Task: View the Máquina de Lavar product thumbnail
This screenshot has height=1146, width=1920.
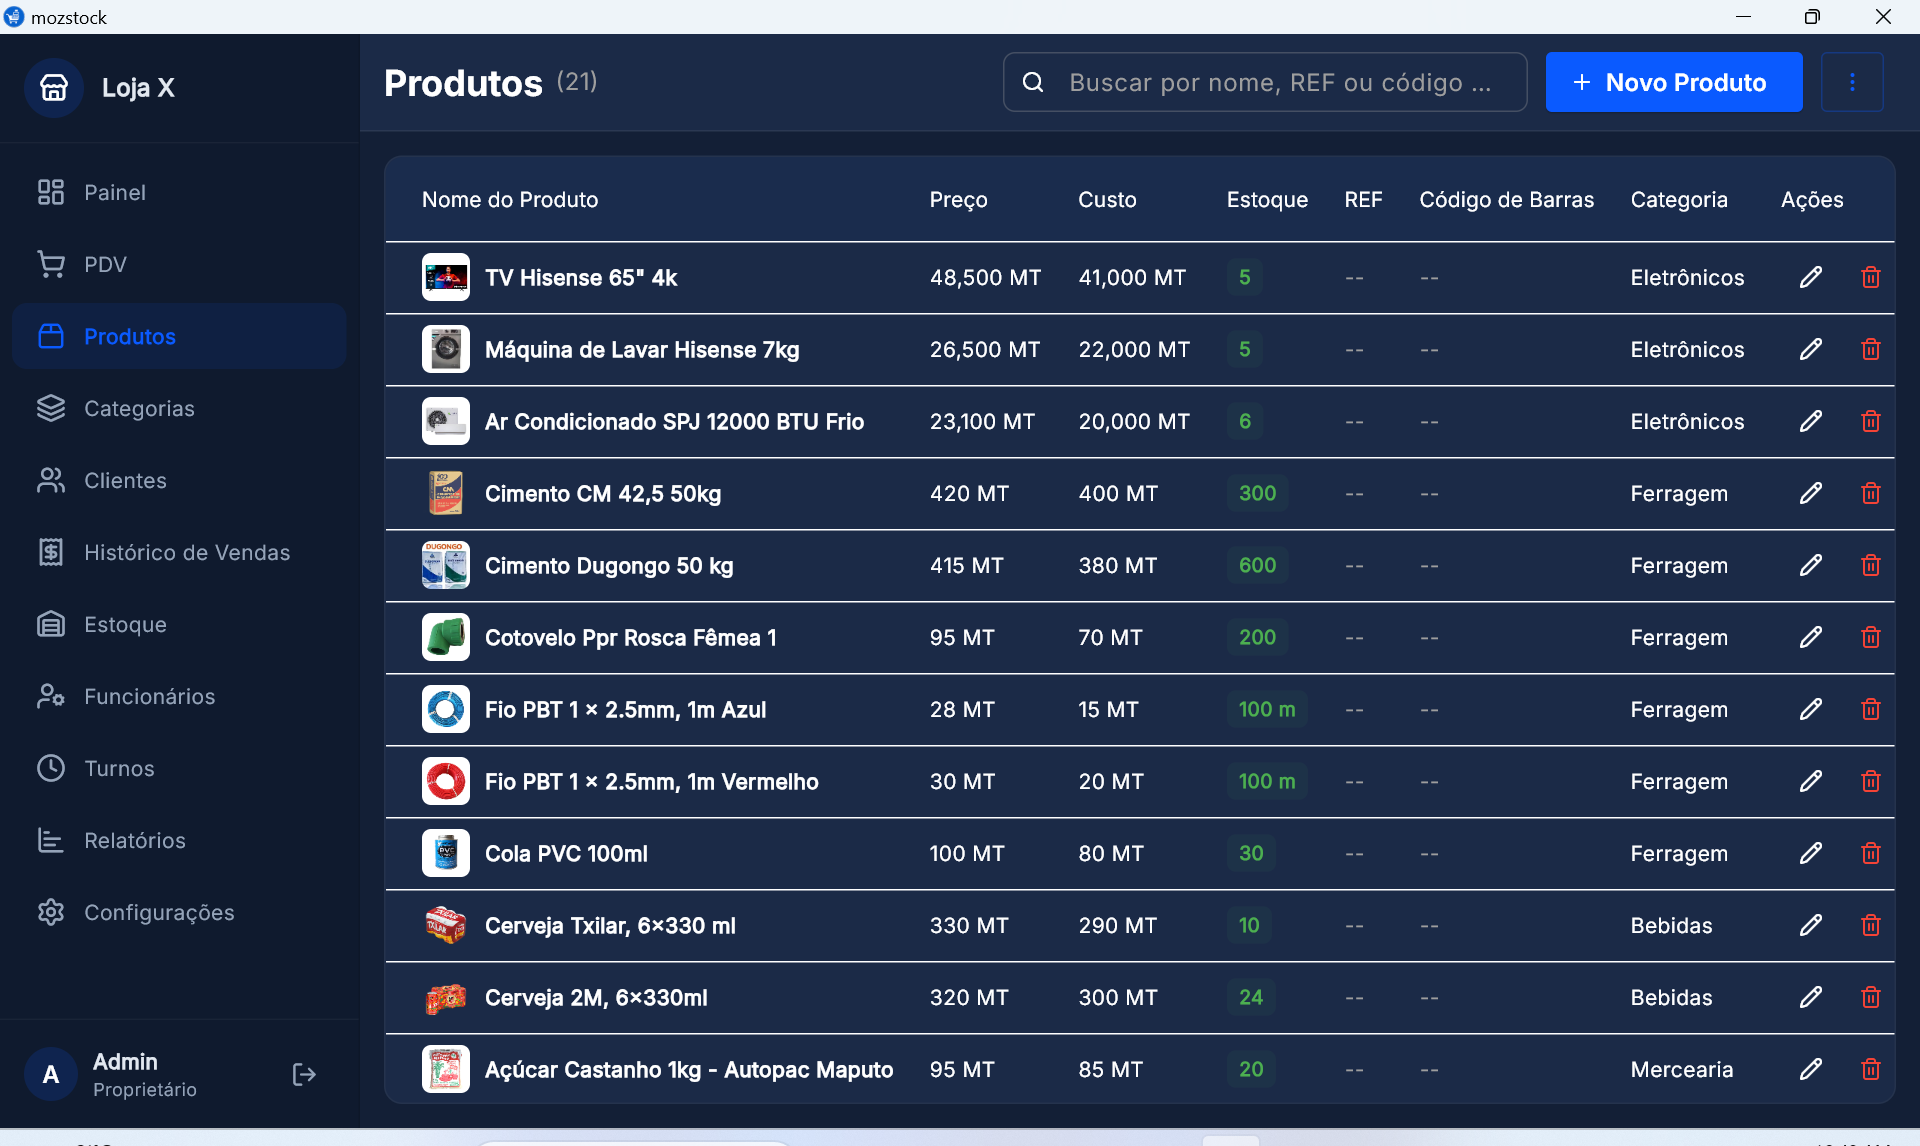Action: [446, 349]
